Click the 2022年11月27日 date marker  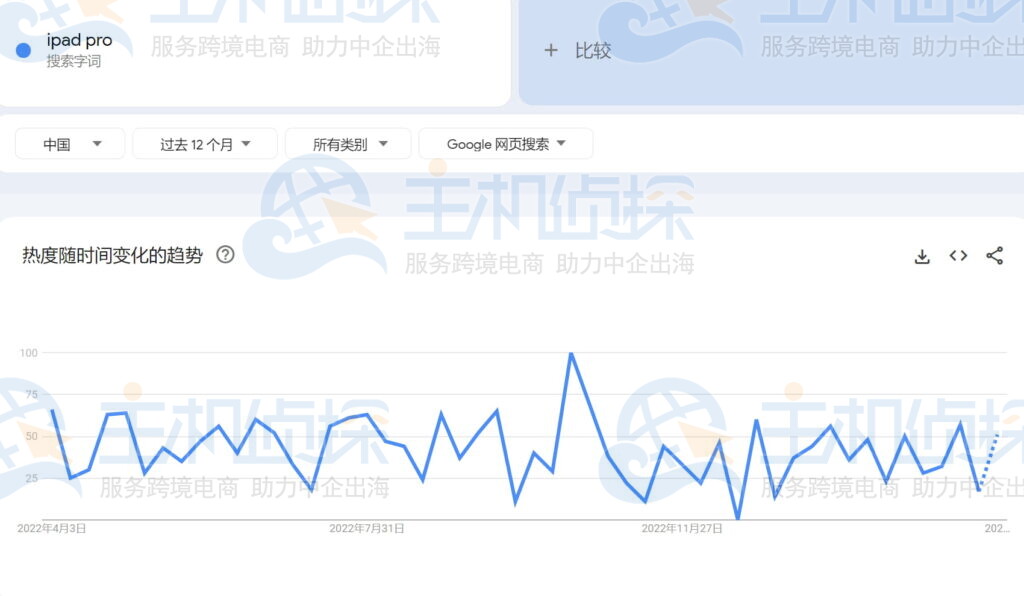(680, 527)
